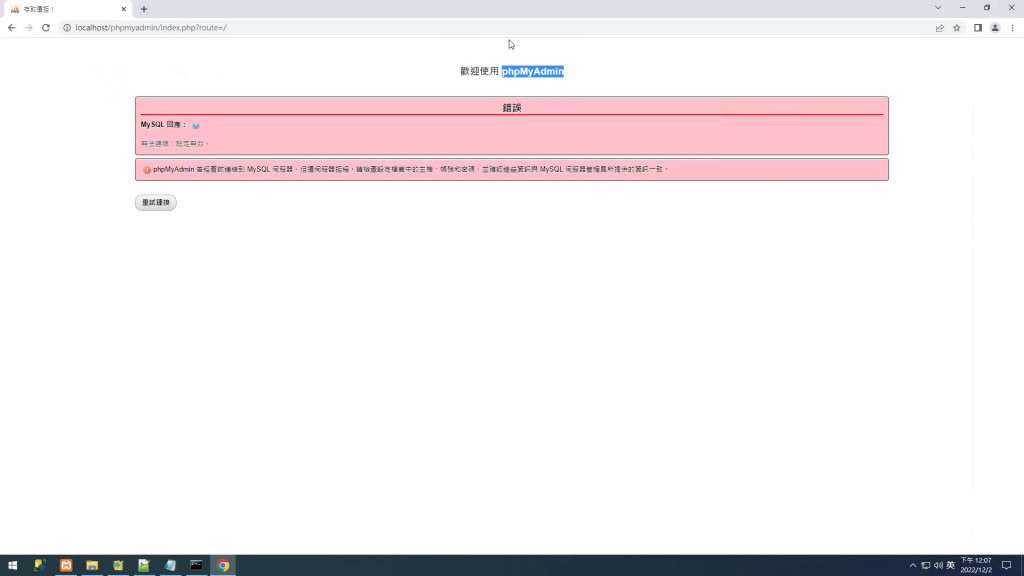Open network status in system tray
Viewport: 1024px width, 576px height.
[925, 565]
